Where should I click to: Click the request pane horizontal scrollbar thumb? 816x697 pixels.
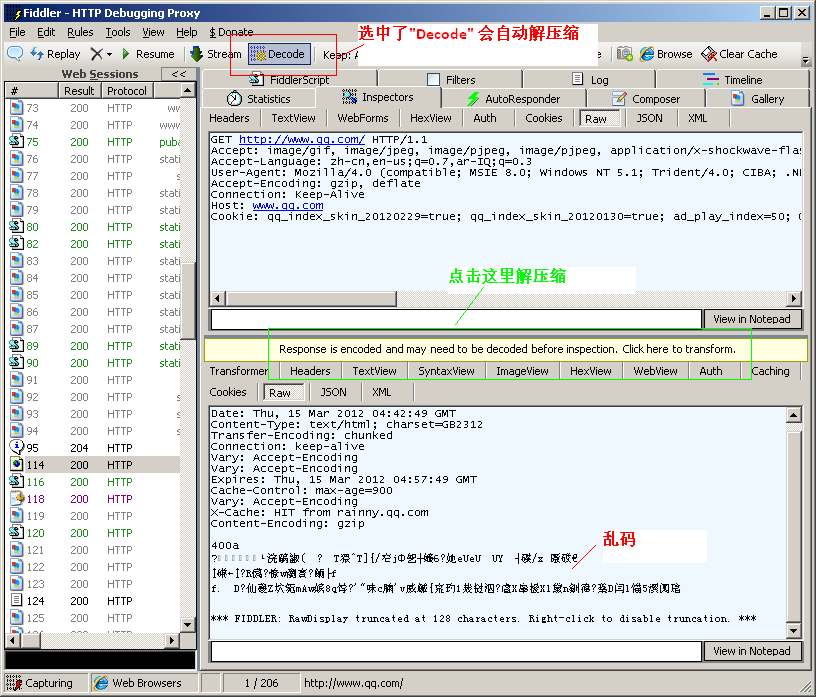pos(311,298)
